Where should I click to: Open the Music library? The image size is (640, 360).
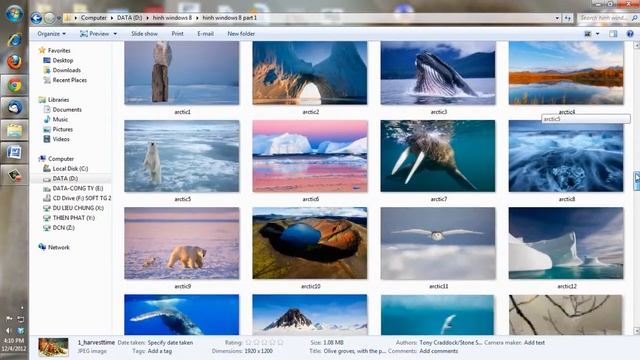[60, 119]
